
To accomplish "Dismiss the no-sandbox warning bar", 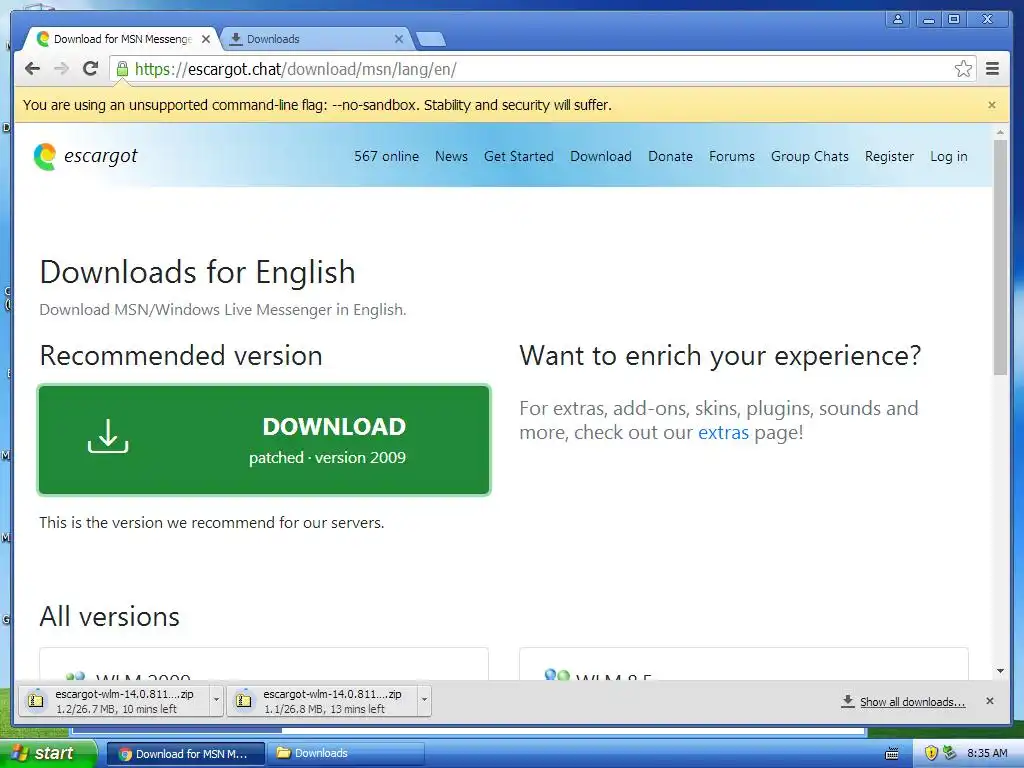I will [991, 105].
